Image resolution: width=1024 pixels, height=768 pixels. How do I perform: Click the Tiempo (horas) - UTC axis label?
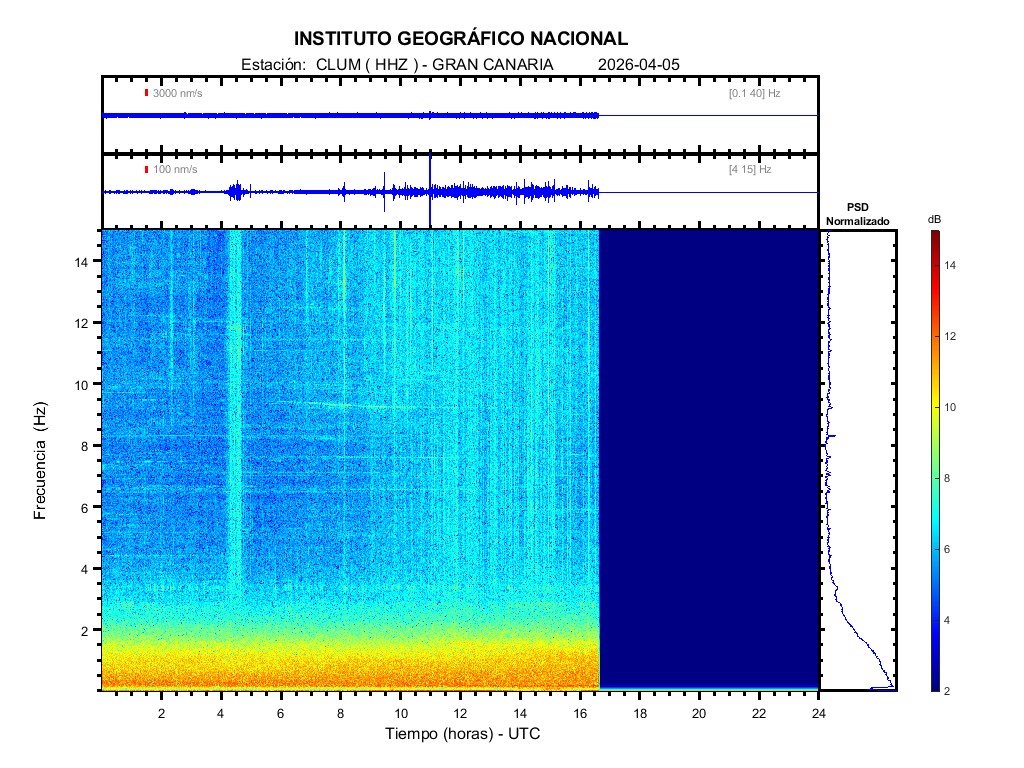tap(463, 734)
